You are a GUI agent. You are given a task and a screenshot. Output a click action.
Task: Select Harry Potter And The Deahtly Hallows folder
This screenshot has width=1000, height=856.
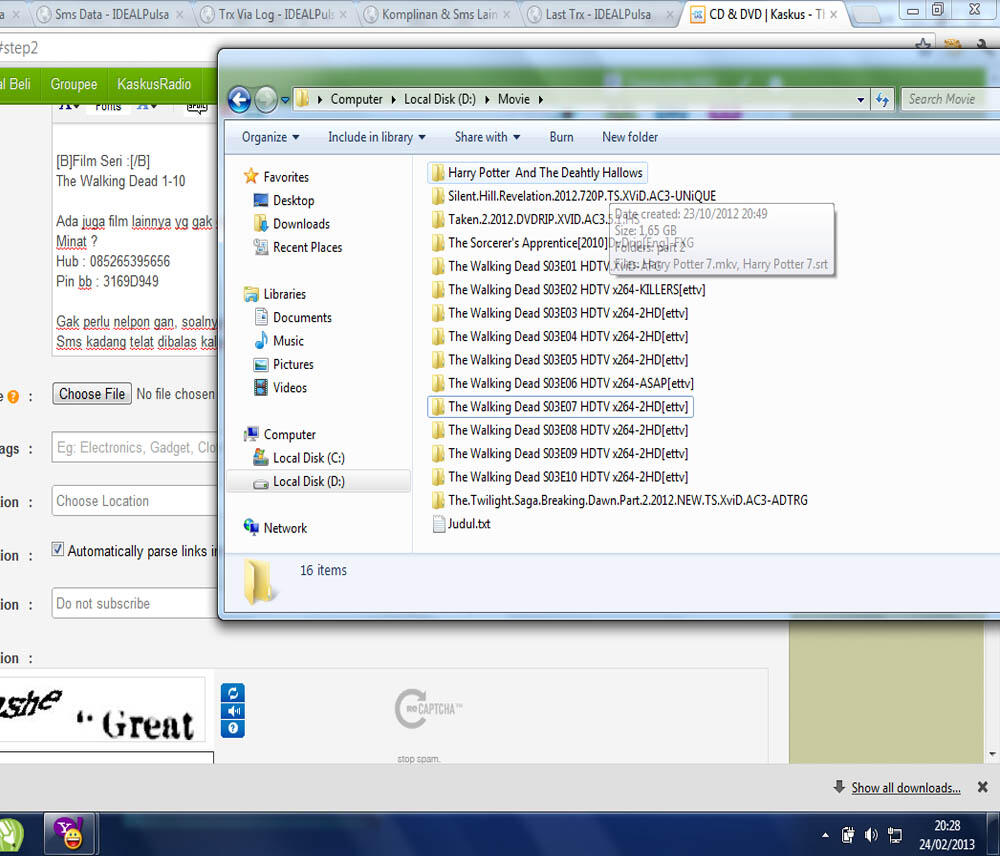point(537,173)
